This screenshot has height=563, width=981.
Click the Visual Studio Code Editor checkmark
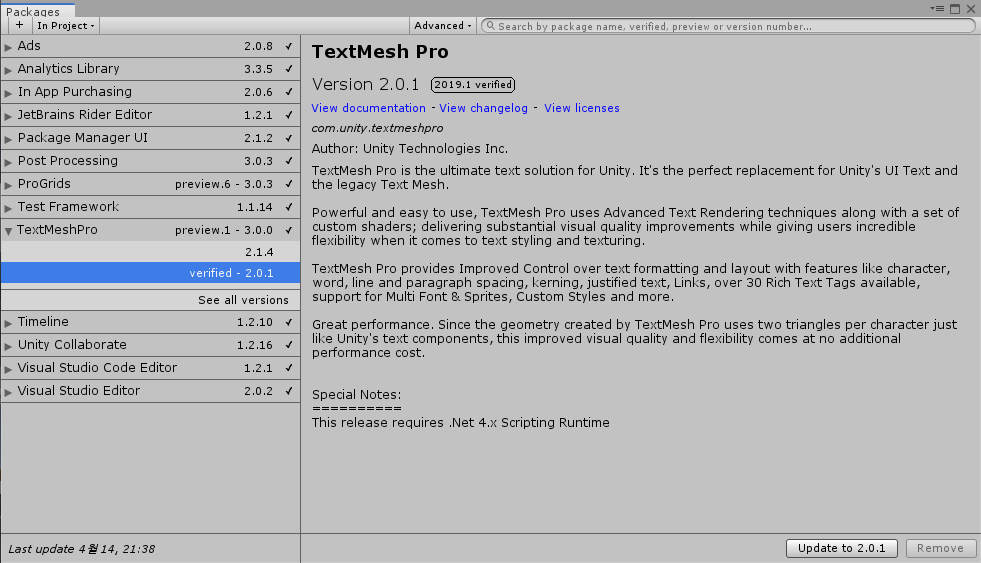click(289, 368)
